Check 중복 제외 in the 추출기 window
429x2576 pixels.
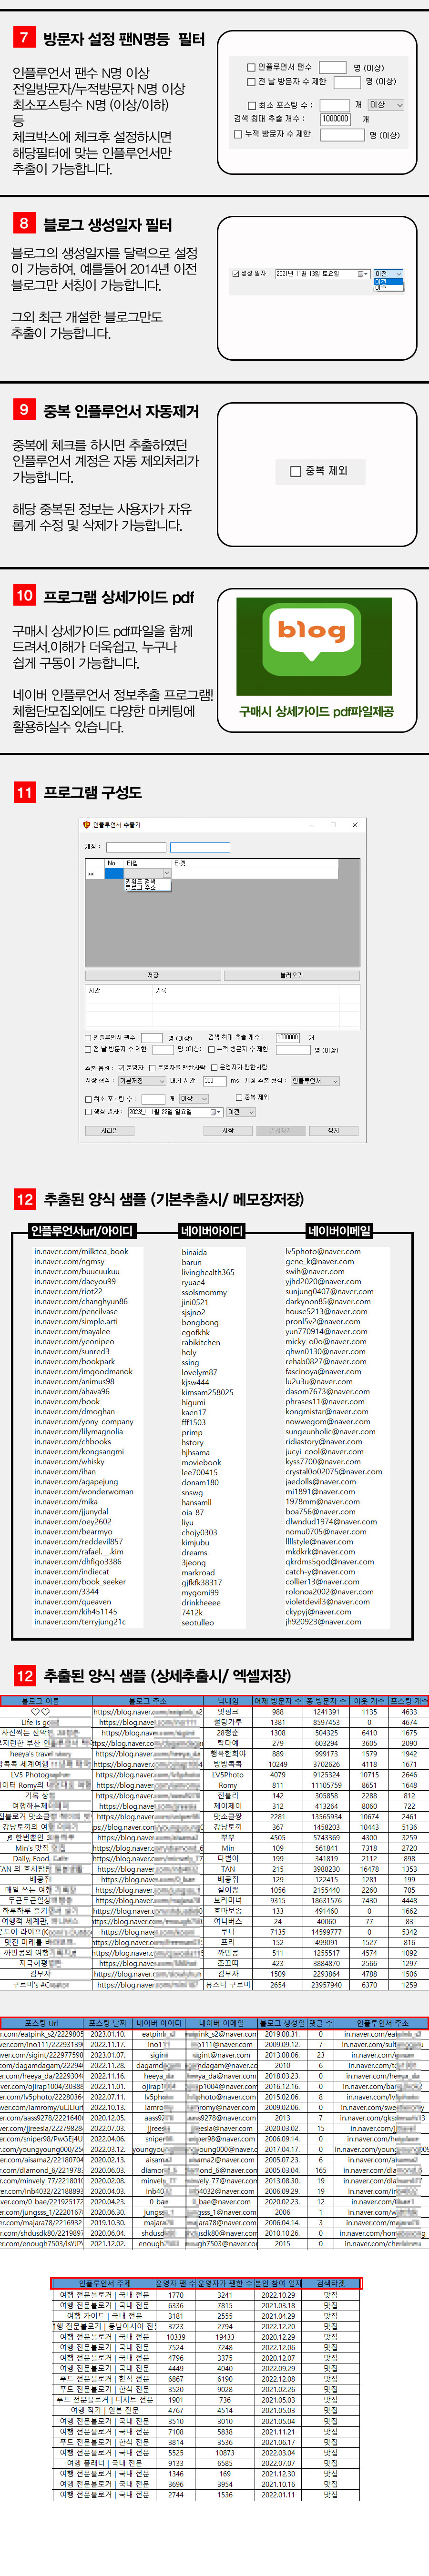click(240, 1097)
